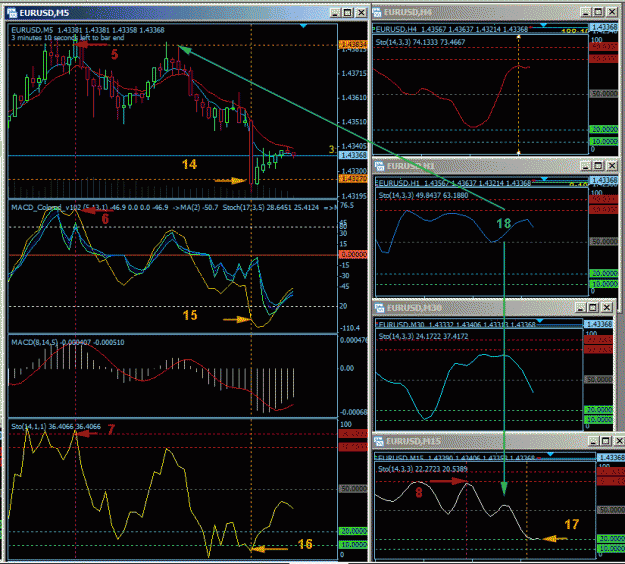The height and width of the screenshot is (564, 625).
Task: Click the EURUSD,M30 window chart icon
Action: pos(380,308)
